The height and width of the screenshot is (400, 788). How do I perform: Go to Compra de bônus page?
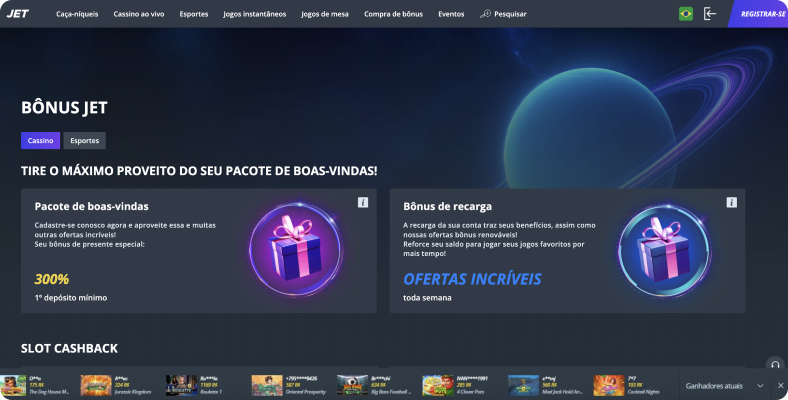point(393,14)
